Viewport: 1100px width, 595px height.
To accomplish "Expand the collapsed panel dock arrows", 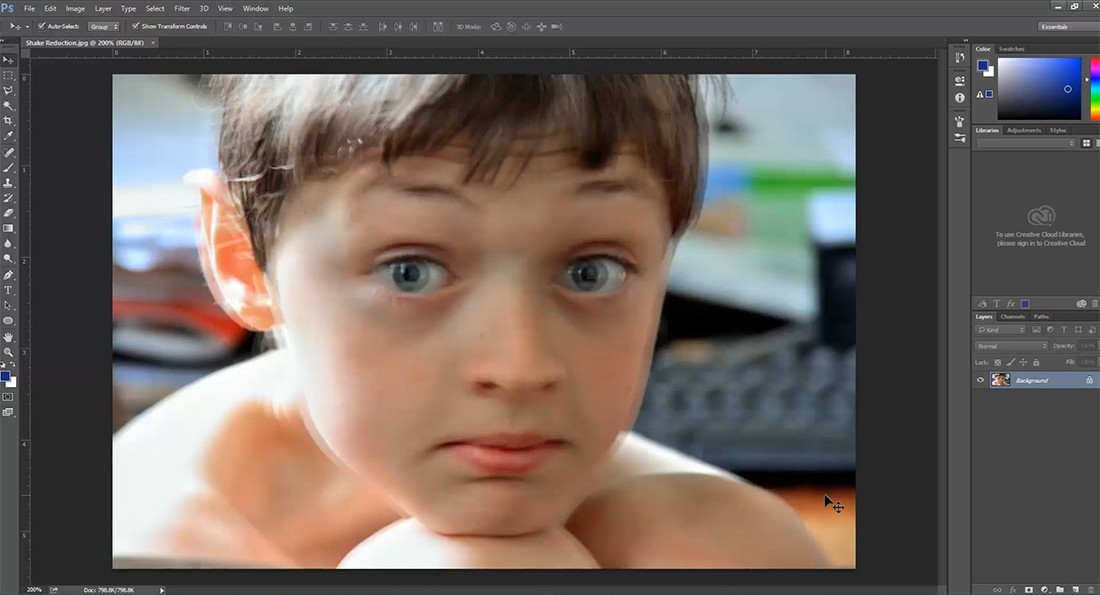I will (965, 41).
